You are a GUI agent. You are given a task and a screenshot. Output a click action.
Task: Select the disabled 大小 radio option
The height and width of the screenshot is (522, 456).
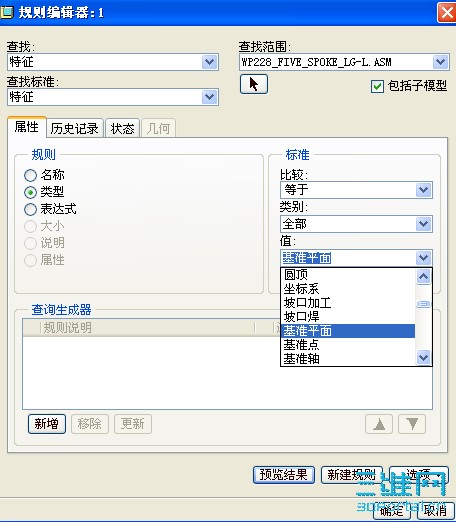[30, 226]
